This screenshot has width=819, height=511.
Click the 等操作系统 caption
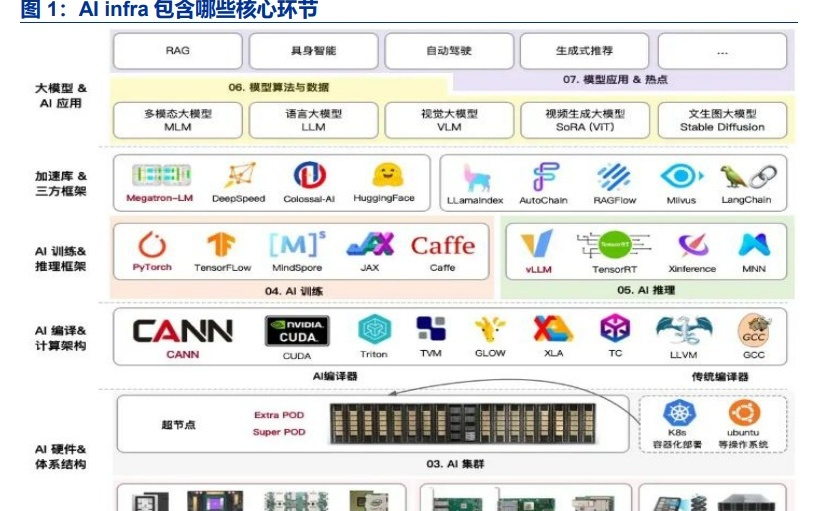click(743, 445)
